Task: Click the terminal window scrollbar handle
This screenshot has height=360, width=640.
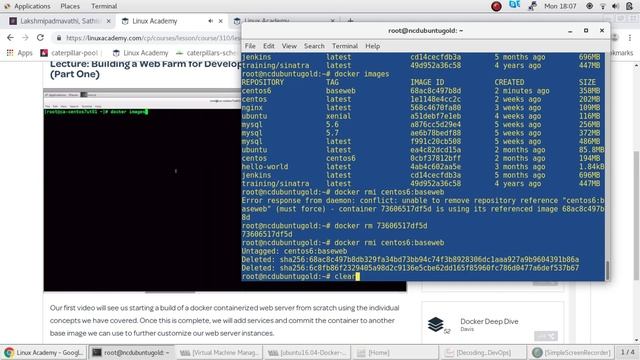Action: [607, 270]
